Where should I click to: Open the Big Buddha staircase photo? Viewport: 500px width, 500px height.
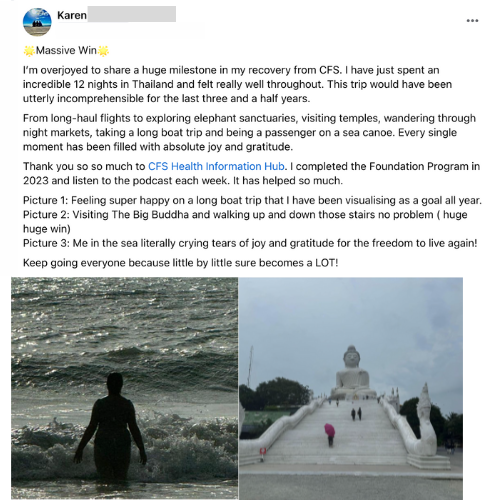[351, 388]
